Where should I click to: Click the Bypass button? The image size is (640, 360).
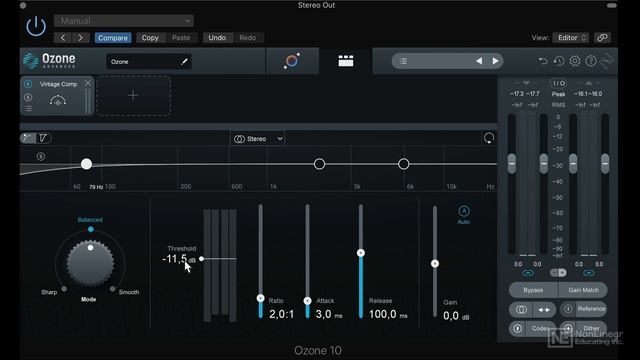pyautogui.click(x=533, y=290)
